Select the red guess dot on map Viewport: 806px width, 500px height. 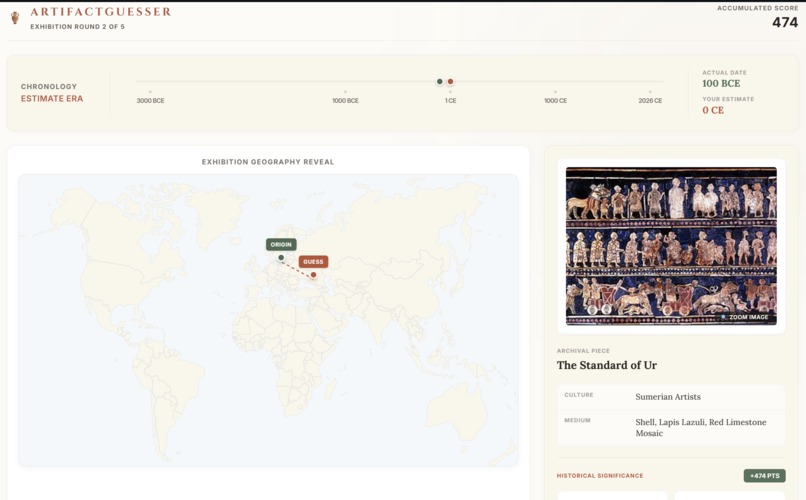(314, 275)
